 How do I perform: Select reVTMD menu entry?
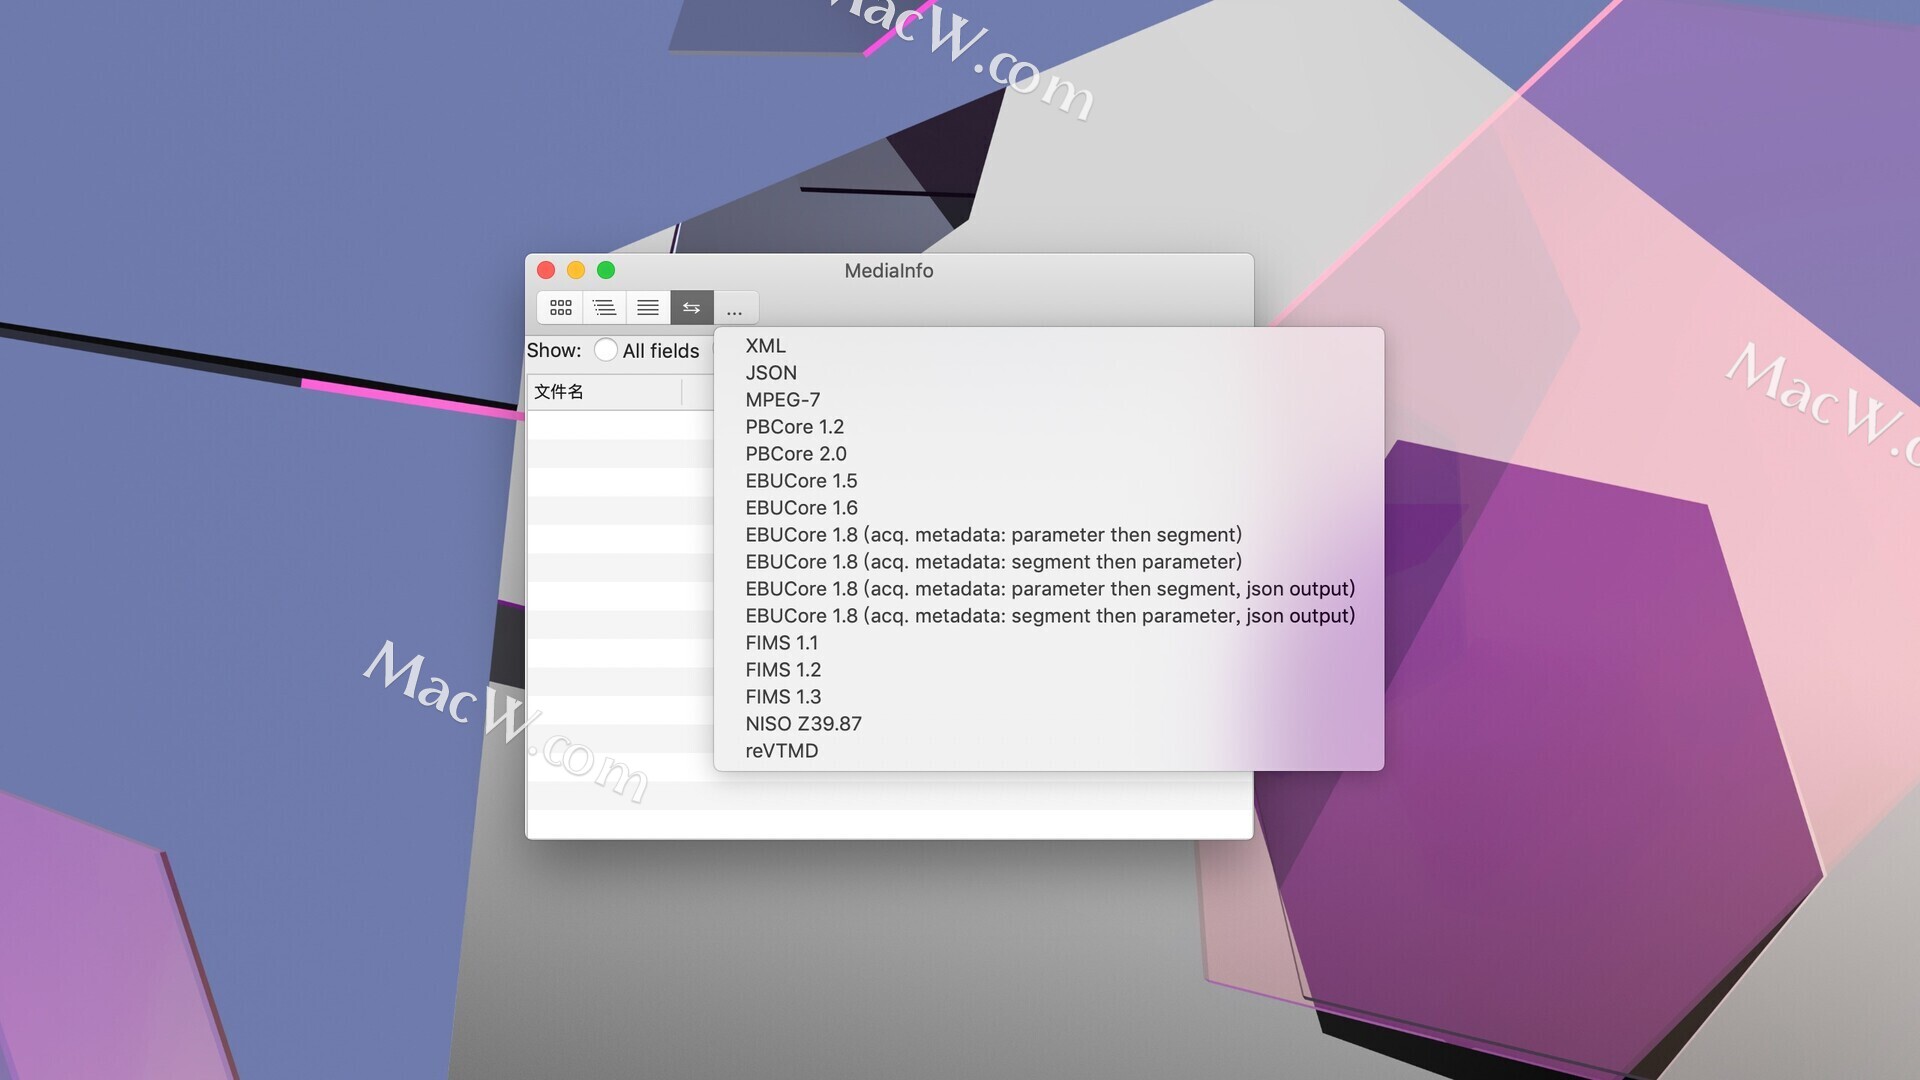[x=1049, y=751]
